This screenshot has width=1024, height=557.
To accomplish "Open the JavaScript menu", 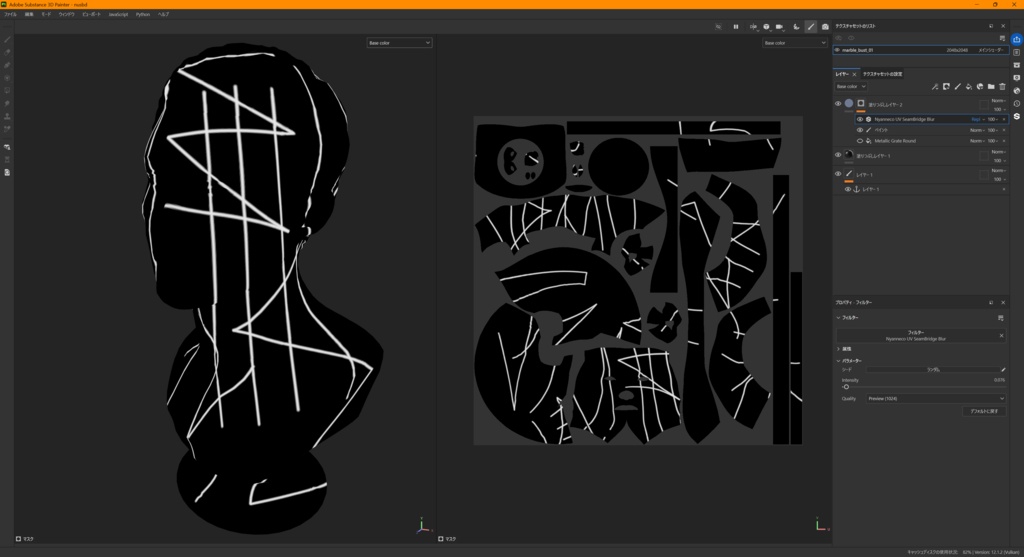I will click(118, 14).
